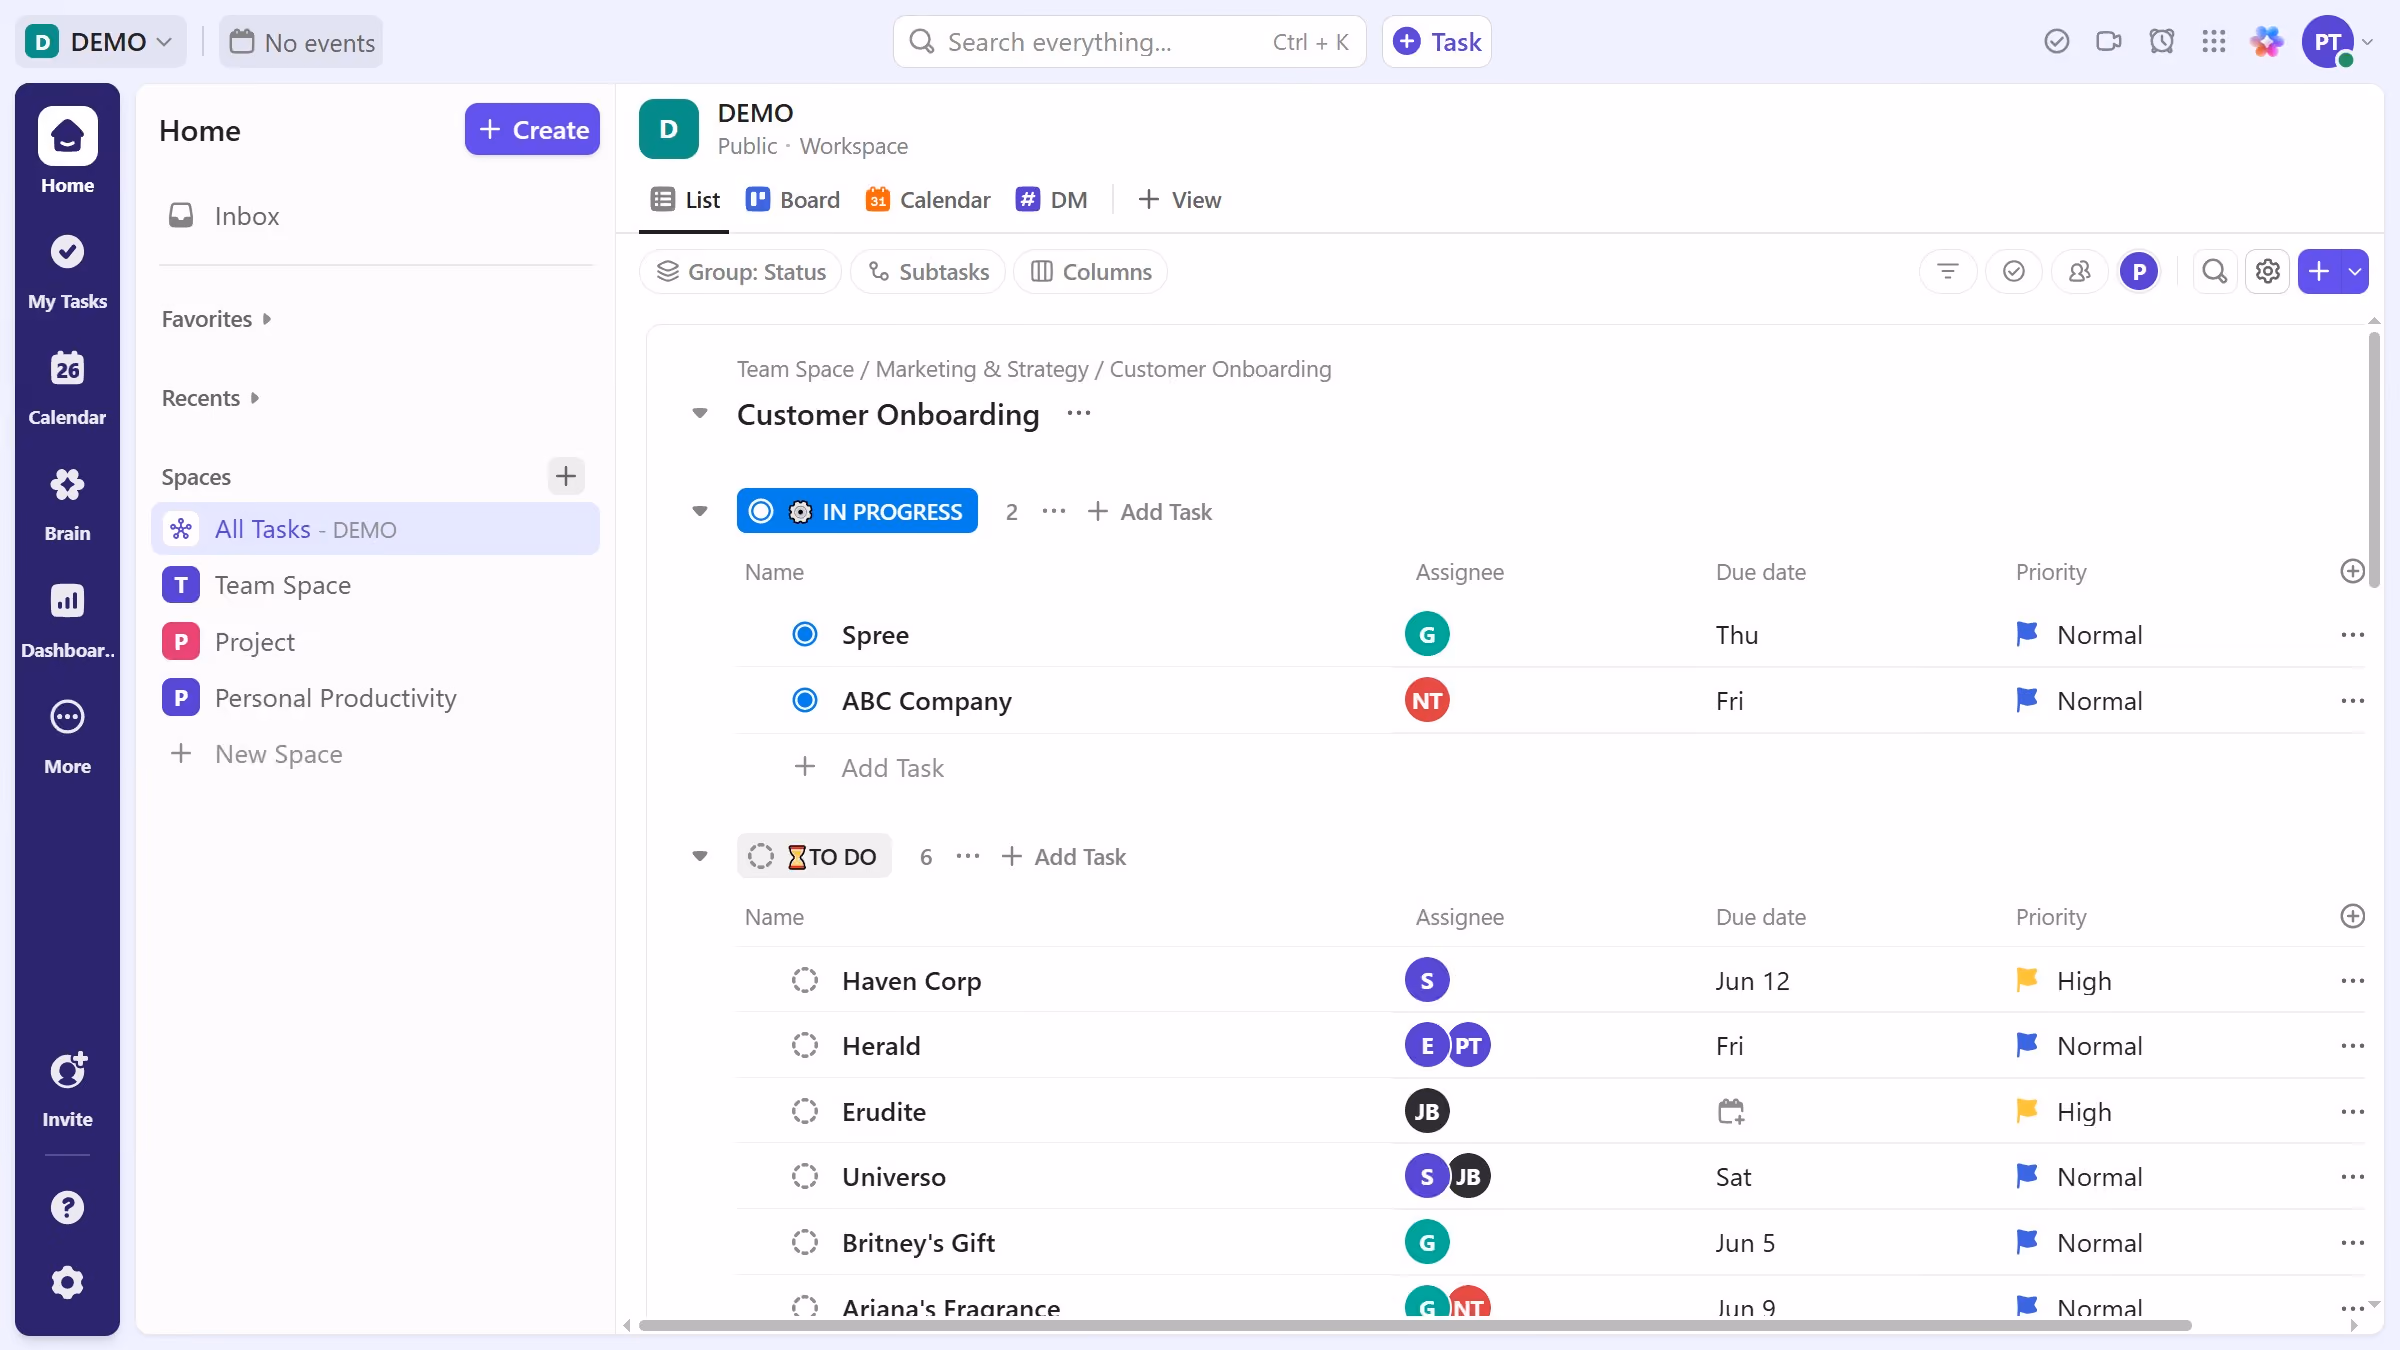Open the Help question mark icon
The image size is (2400, 1350).
pyautogui.click(x=67, y=1207)
